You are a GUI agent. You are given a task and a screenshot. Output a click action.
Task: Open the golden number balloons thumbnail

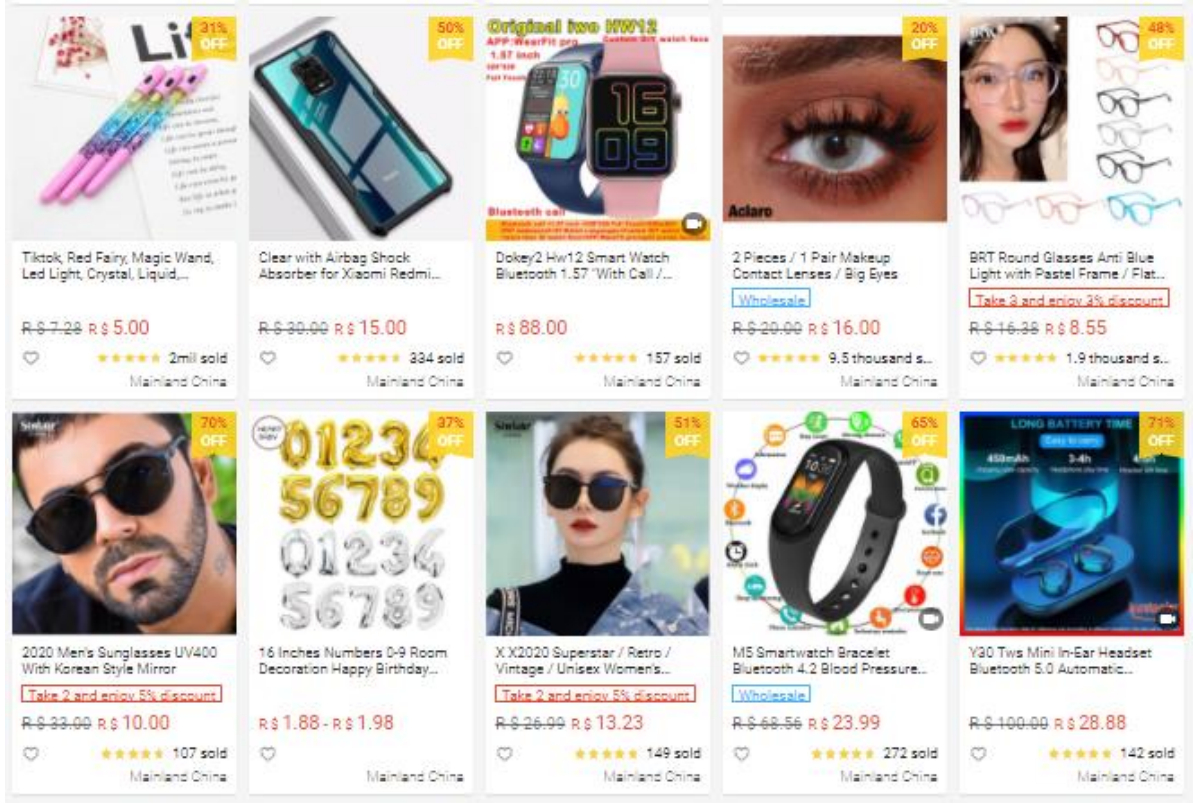pyautogui.click(x=361, y=524)
